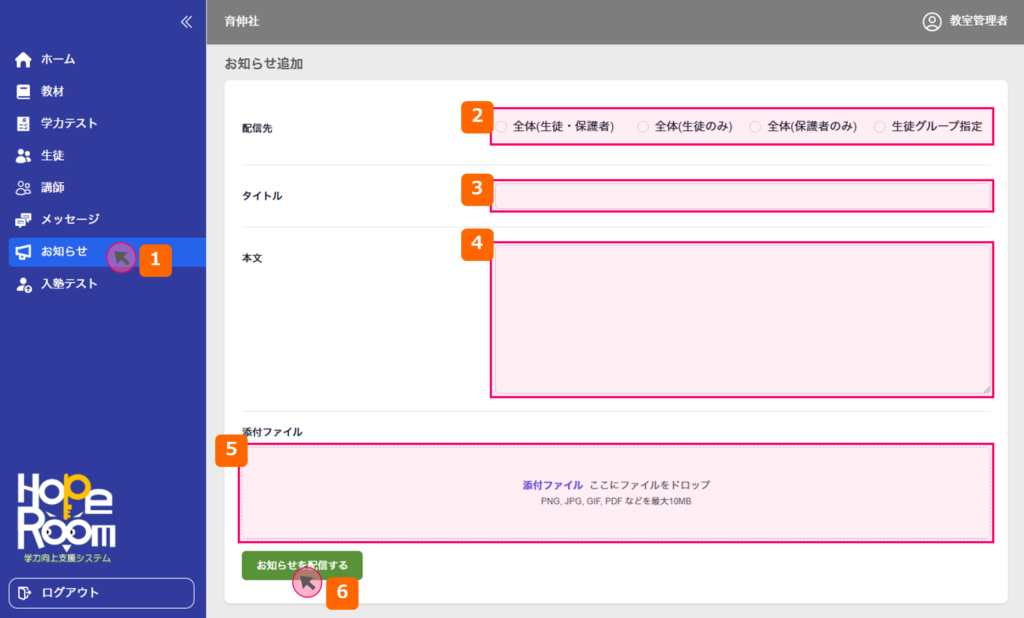Click the ログアウト button
This screenshot has width=1024, height=618.
(x=101, y=593)
